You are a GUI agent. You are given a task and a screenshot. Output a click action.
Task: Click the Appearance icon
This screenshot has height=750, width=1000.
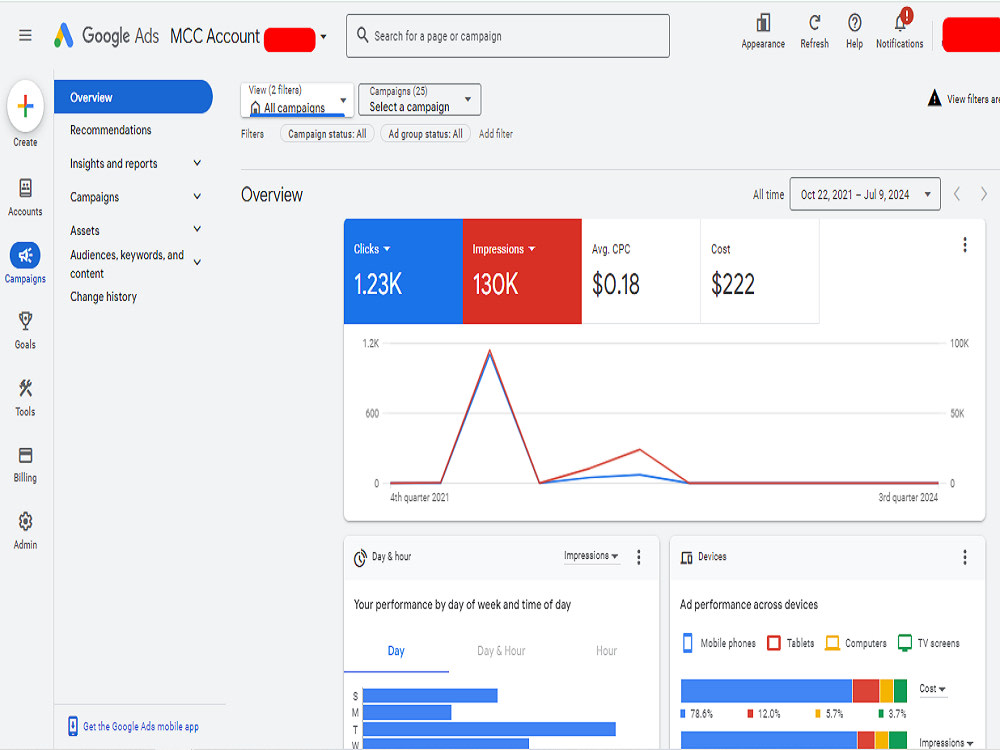(763, 24)
